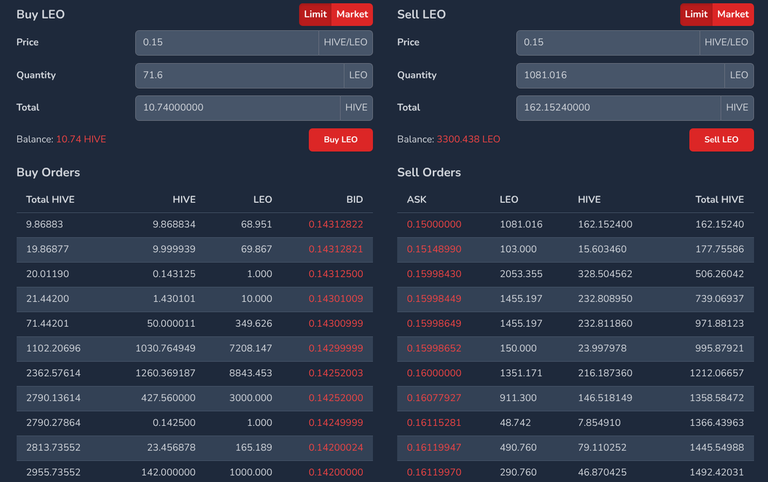This screenshot has height=482, width=768.
Task: Click ask price 0.16119970
Action: [x=434, y=472]
